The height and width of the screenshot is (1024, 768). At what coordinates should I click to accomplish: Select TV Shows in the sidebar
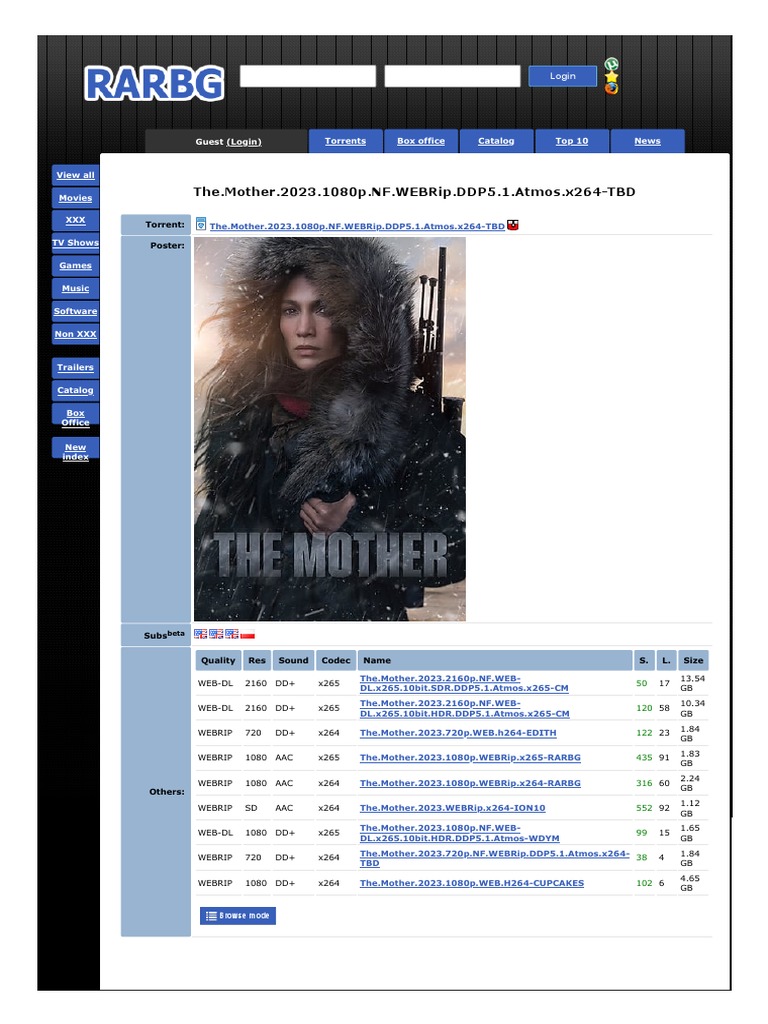click(x=75, y=242)
